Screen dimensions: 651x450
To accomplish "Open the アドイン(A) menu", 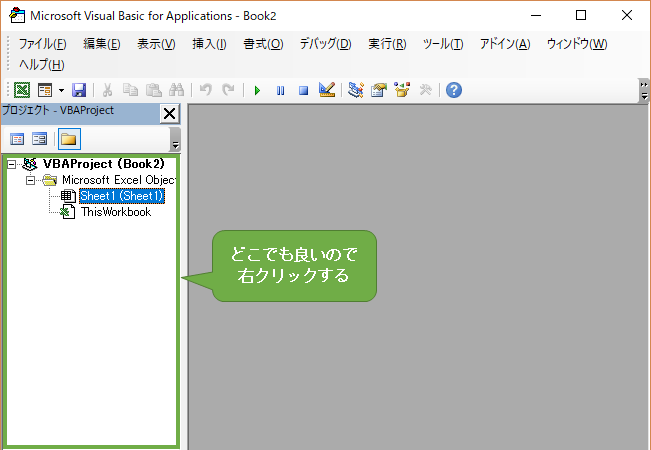I will pos(505,44).
